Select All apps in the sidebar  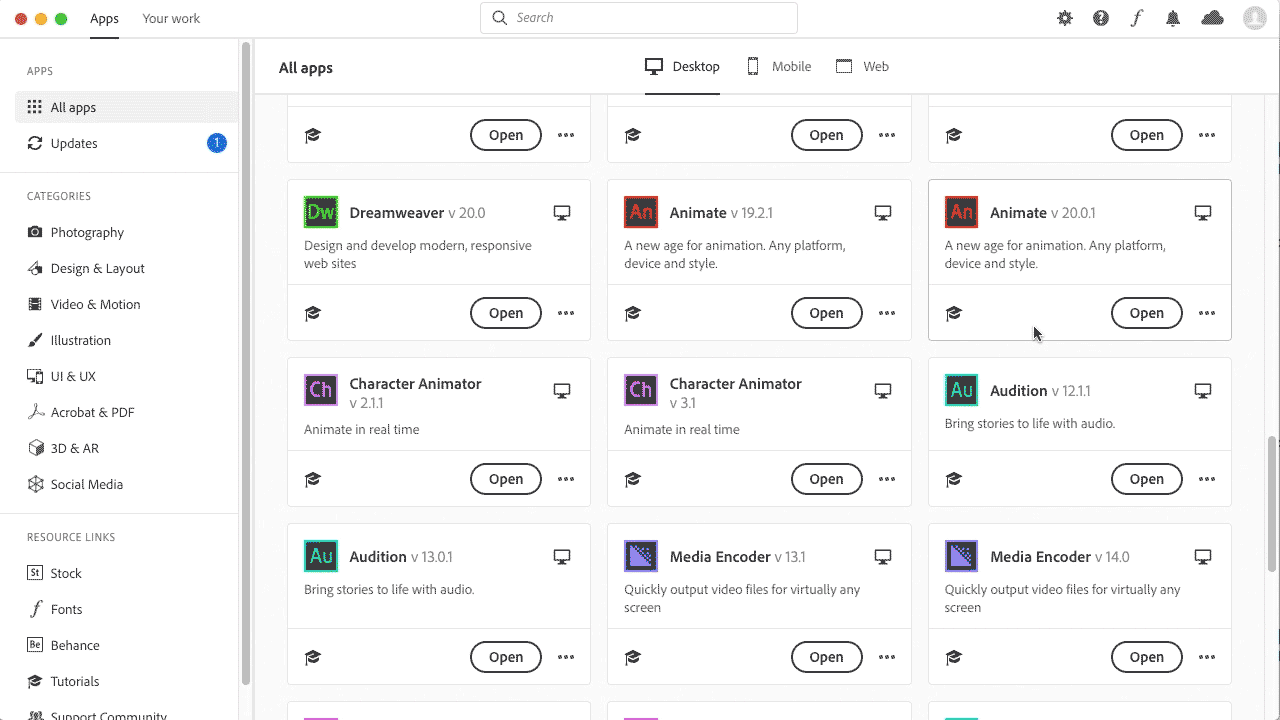tap(127, 107)
